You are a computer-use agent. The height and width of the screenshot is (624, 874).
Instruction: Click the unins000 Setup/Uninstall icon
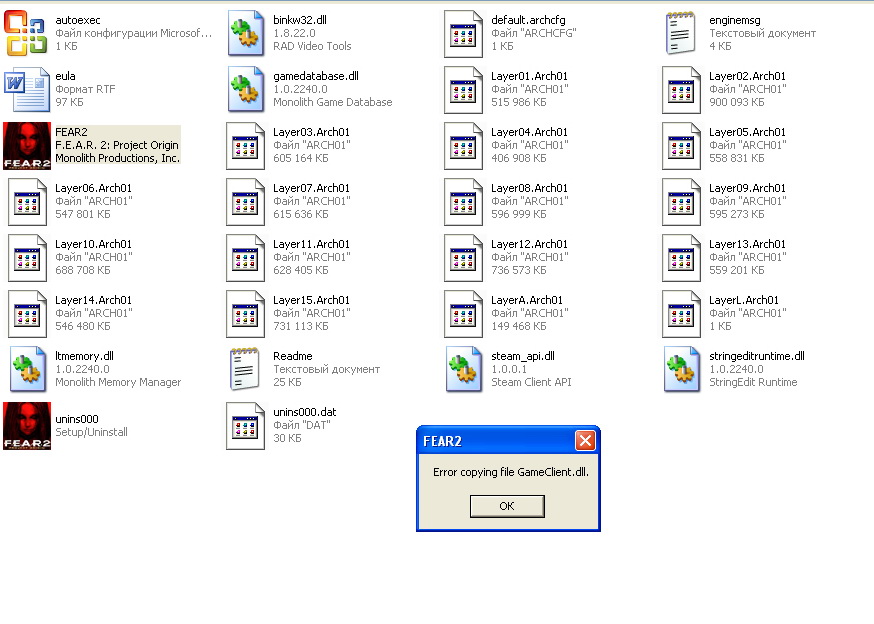coord(27,425)
